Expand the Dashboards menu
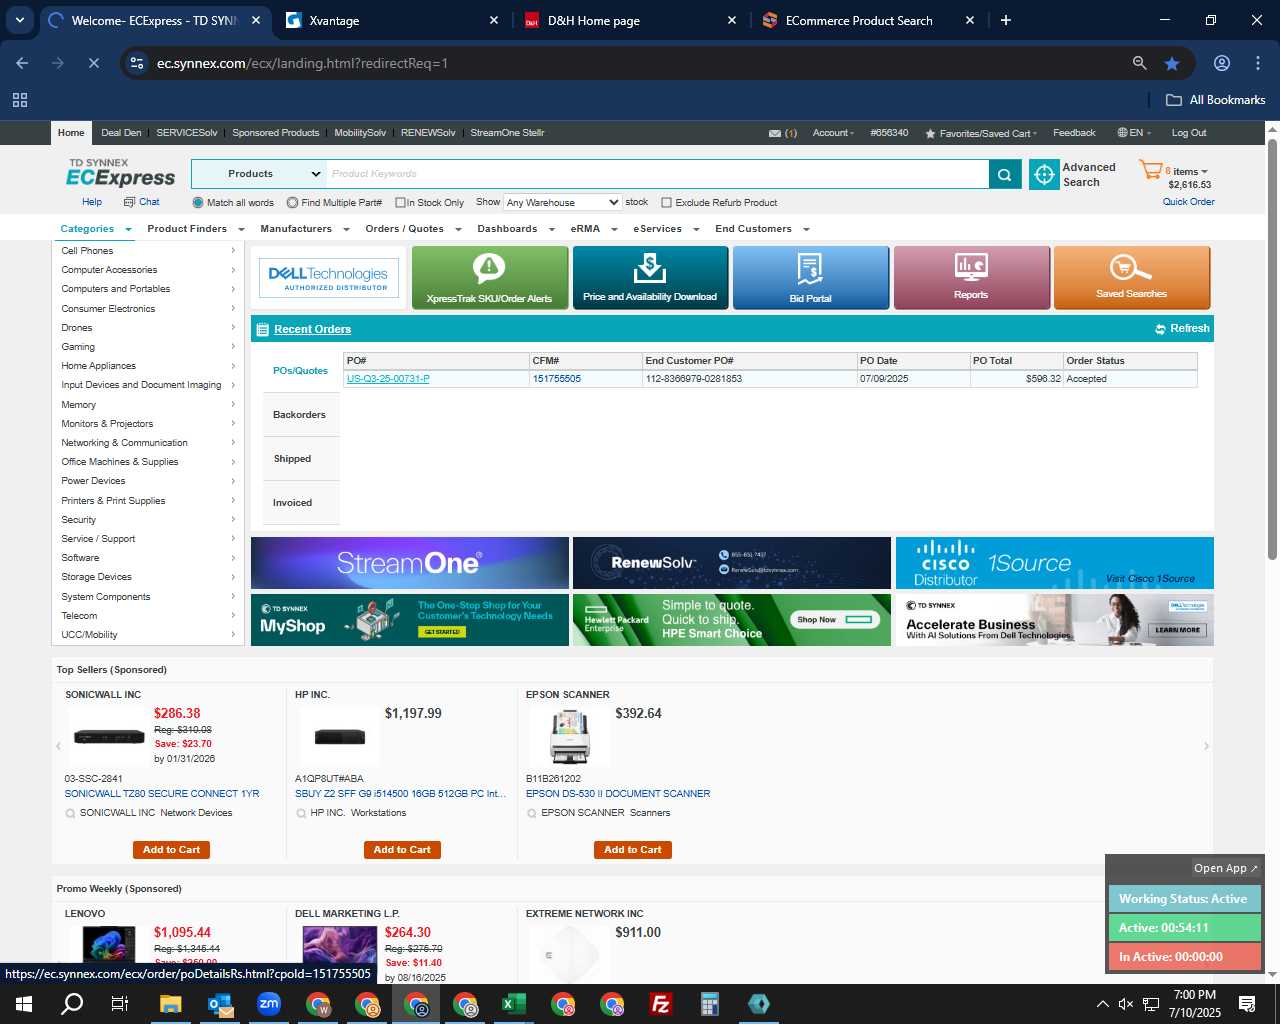 point(516,229)
